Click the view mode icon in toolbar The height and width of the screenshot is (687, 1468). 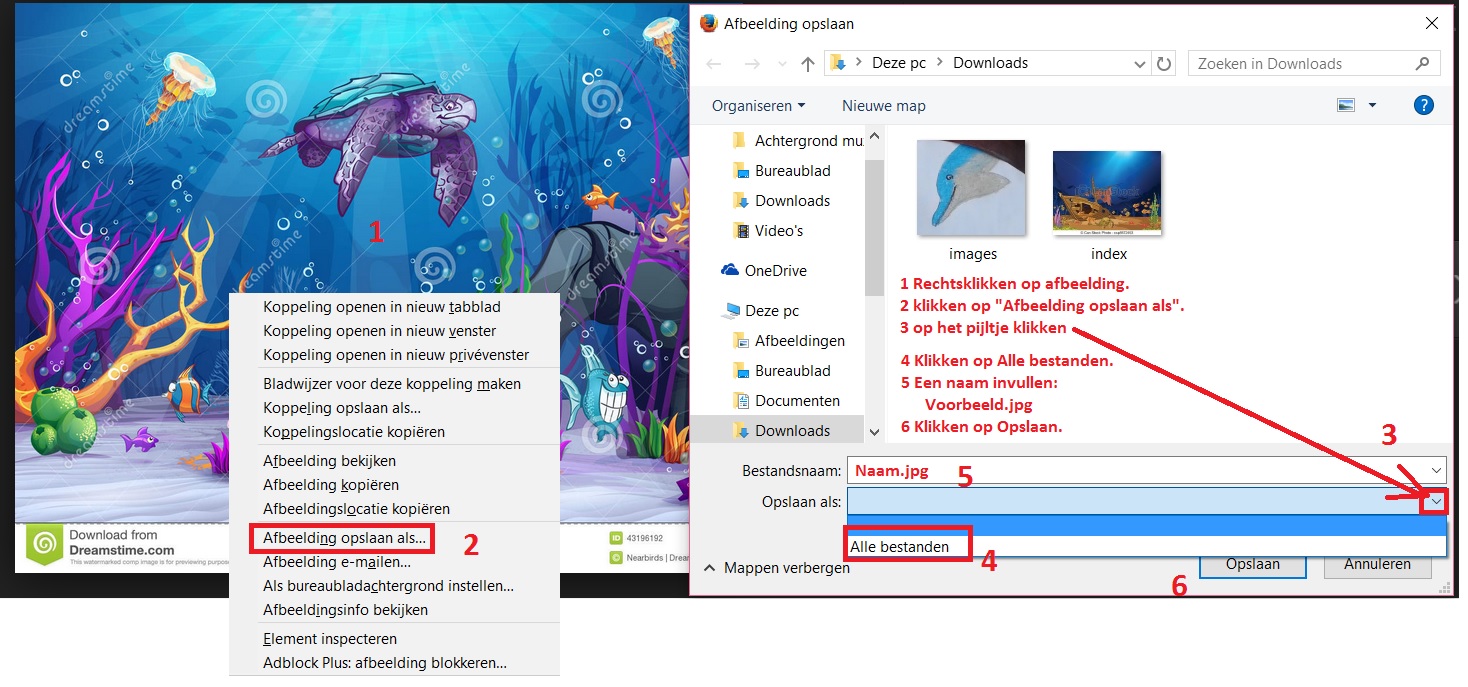(1346, 105)
